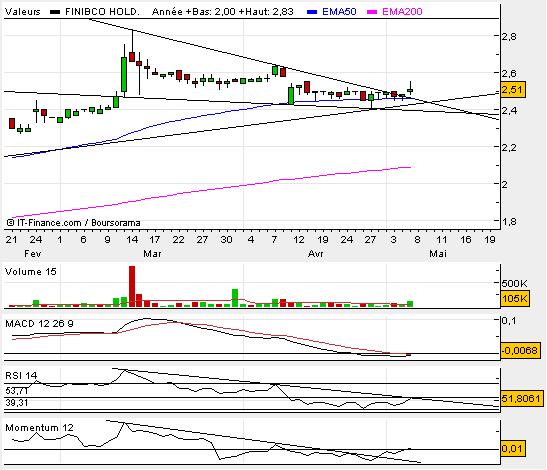
Task: Click the EMA50 legend label
Action: pyautogui.click(x=339, y=12)
